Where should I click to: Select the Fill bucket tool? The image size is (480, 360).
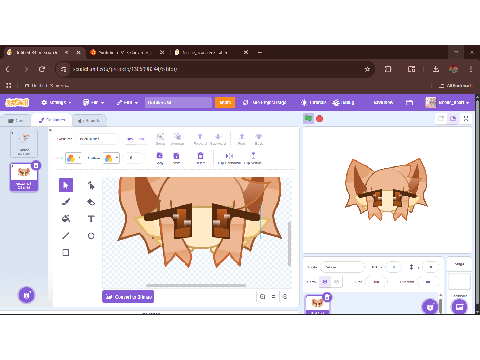66,219
